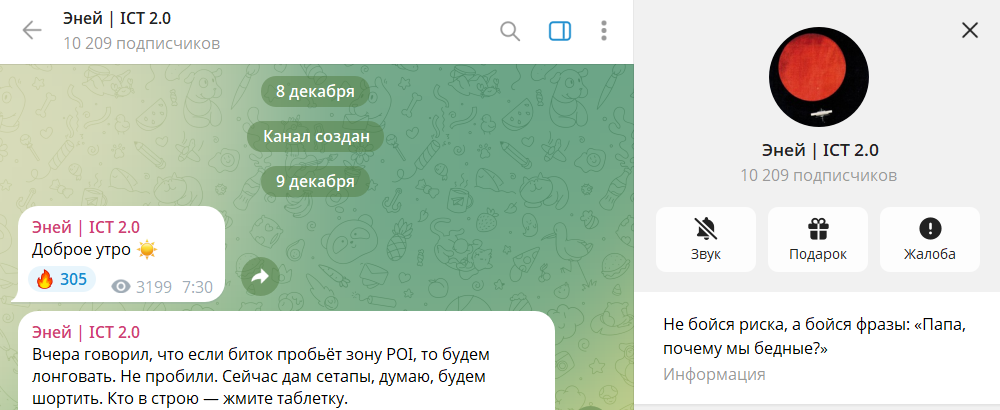Close the channel info panel
This screenshot has width=1000, height=410.
click(969, 30)
